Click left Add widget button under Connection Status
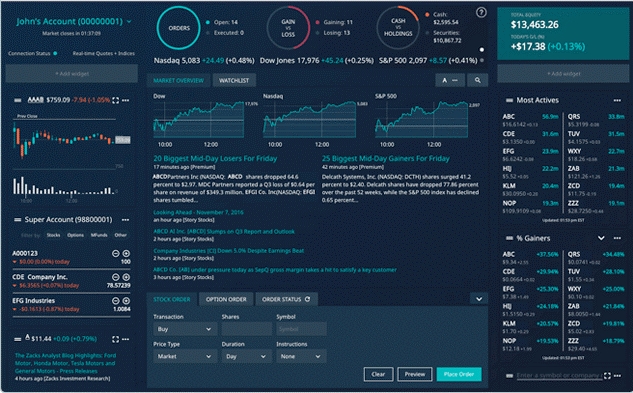Viewport: 633px width, 393px height. click(72, 74)
